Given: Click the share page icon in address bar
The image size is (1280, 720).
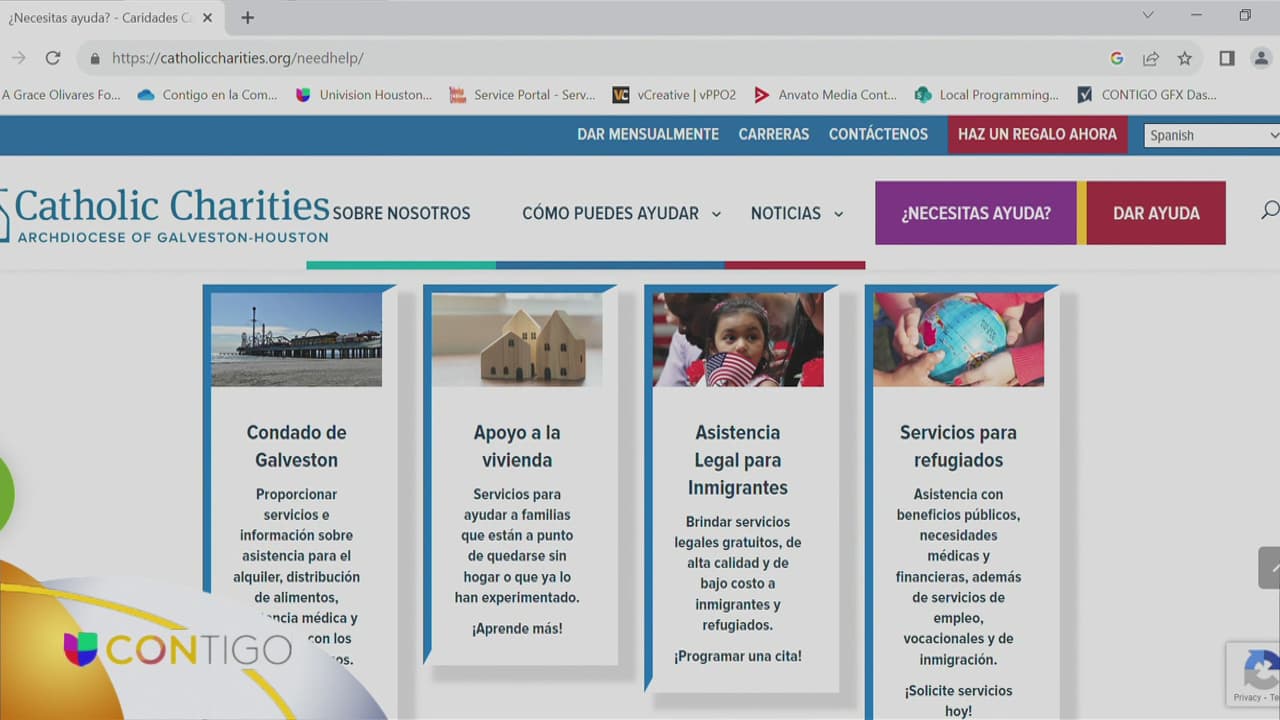Looking at the screenshot, I should point(1151,58).
